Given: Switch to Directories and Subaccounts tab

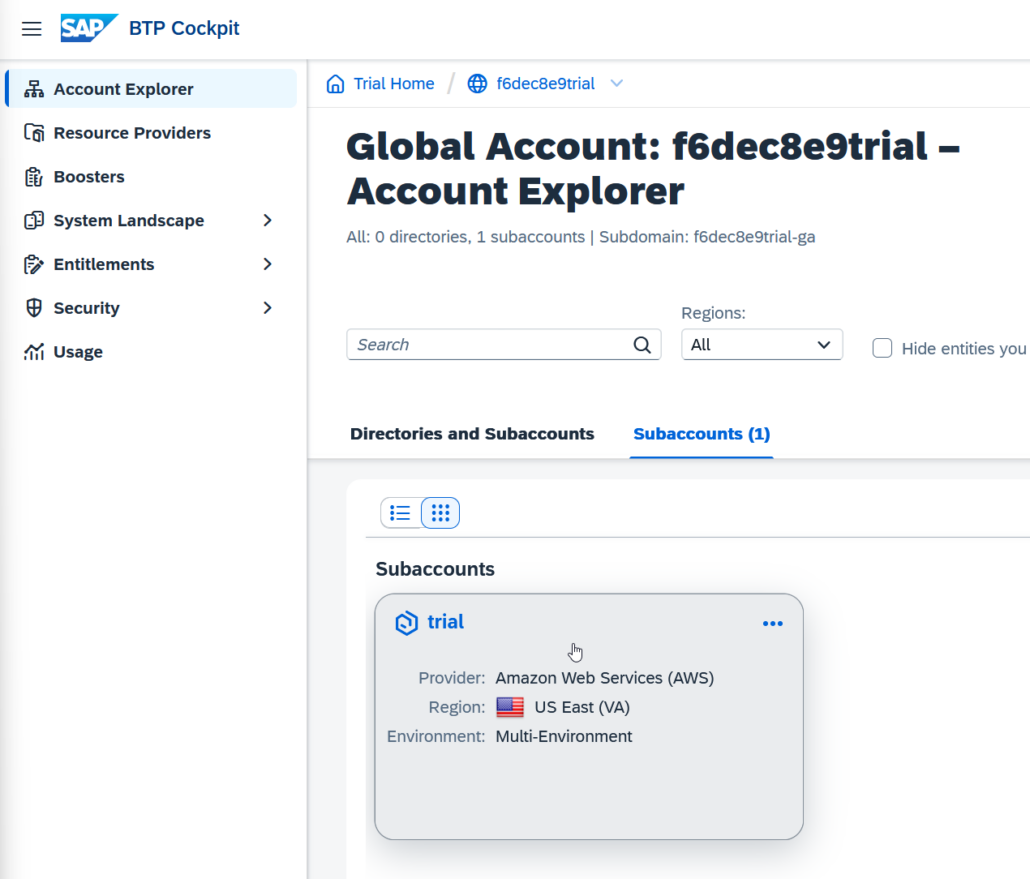Looking at the screenshot, I should click(472, 434).
